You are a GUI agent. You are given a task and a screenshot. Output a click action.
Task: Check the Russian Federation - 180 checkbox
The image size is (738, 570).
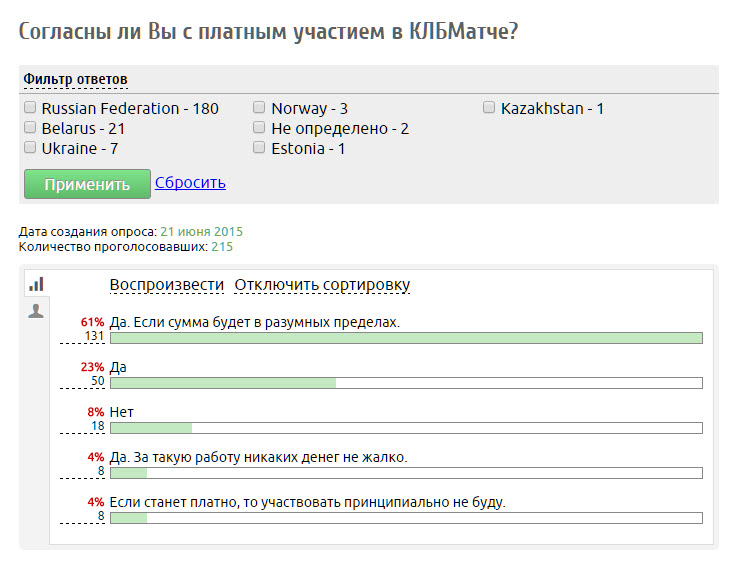coord(30,108)
